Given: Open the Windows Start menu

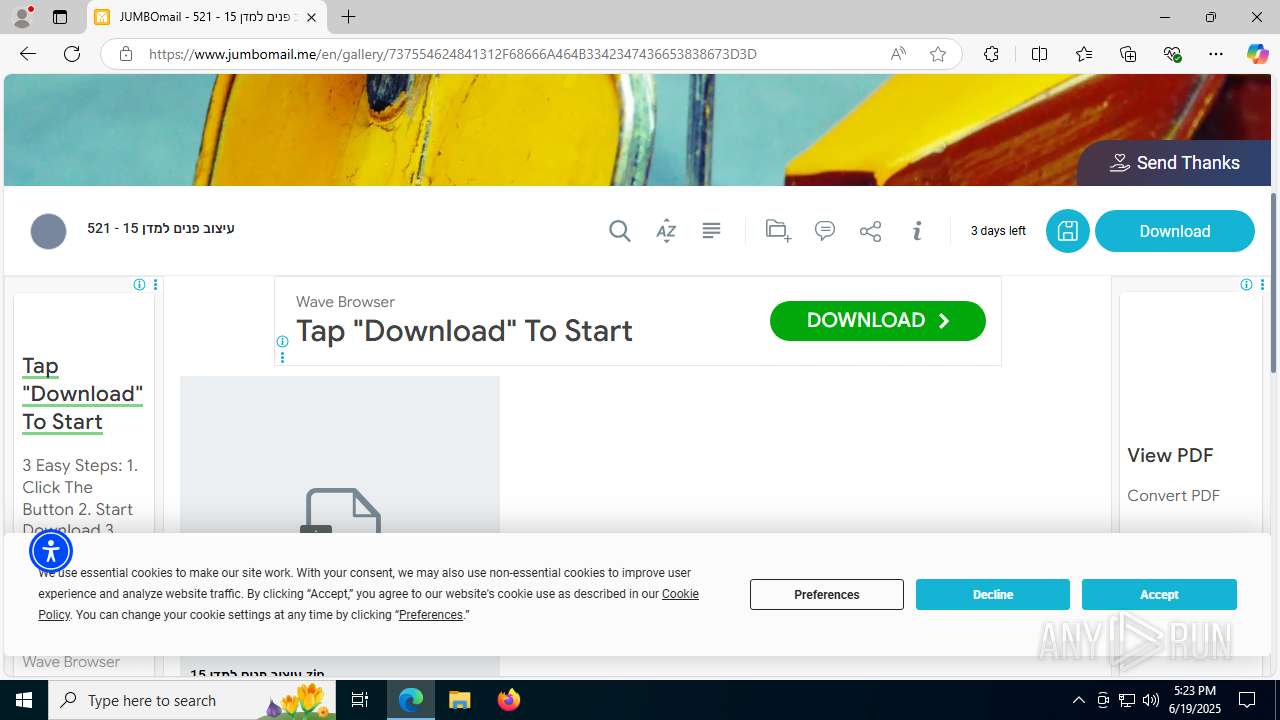Looking at the screenshot, I should [24, 700].
